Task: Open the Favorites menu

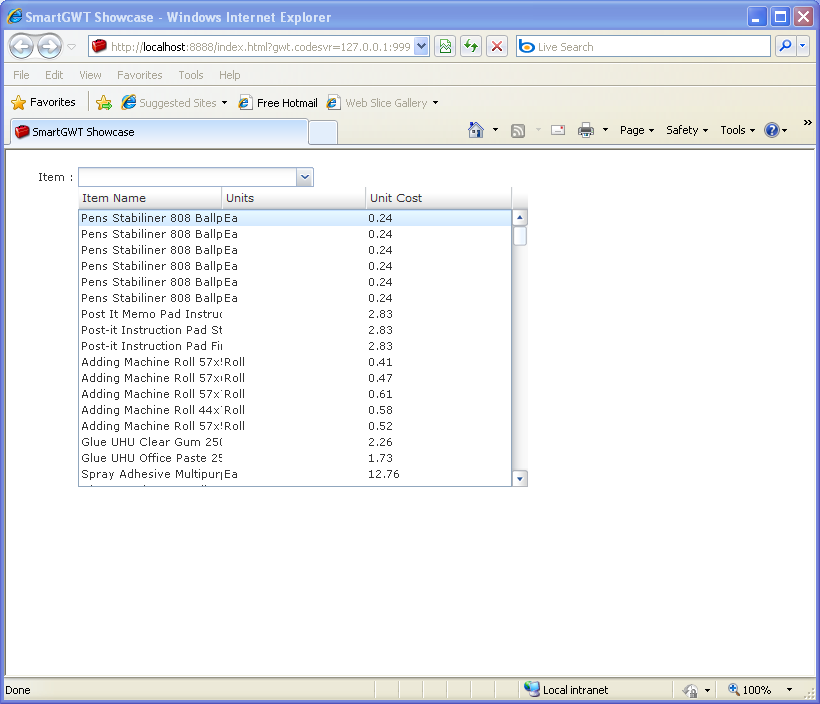Action: (140, 75)
